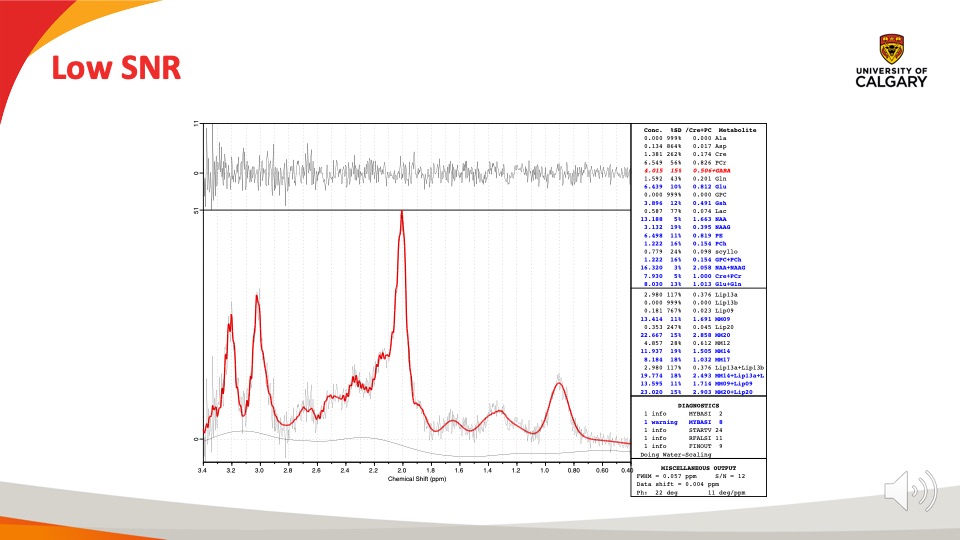The image size is (960, 540).
Task: Click the 'MISCELLANEOUS OUTPUT' heading
Action: coord(699,467)
